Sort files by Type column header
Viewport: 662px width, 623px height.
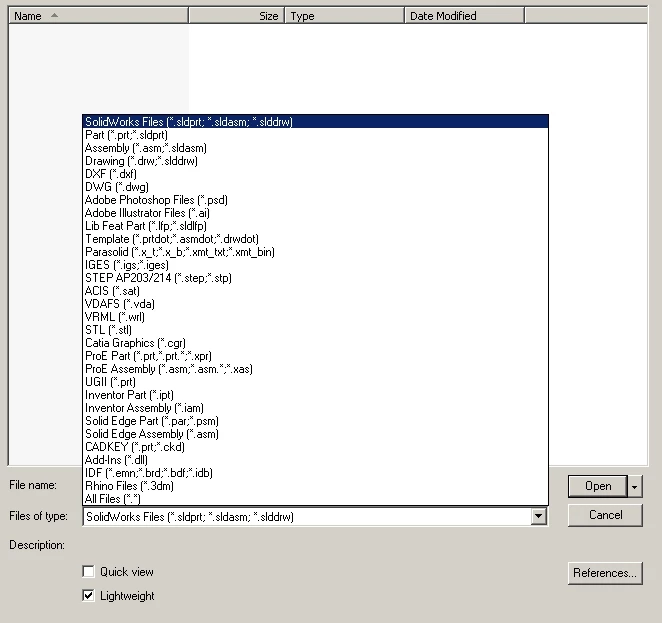[345, 16]
